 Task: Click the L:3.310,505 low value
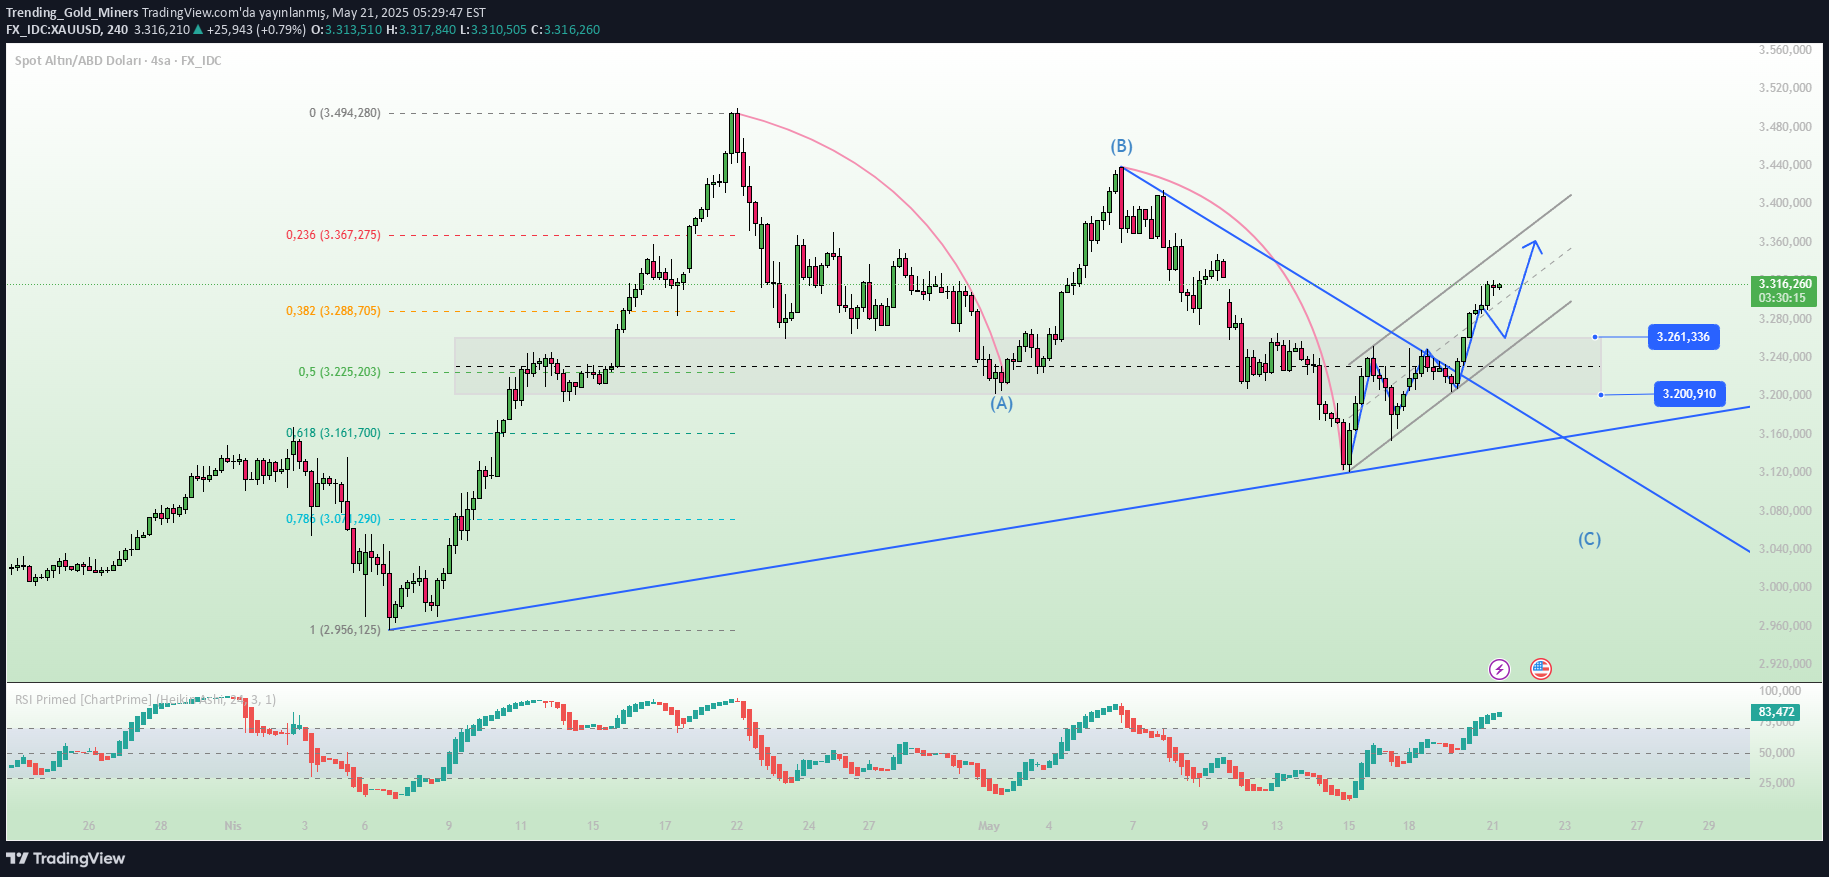click(x=493, y=29)
